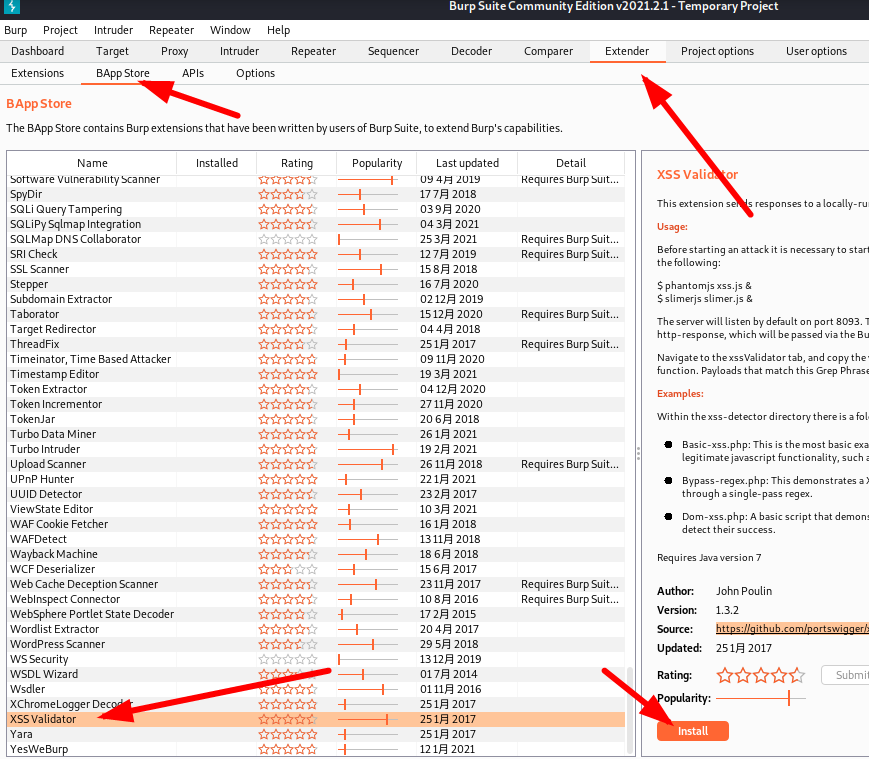Switch to the Target tab
Image resolution: width=869 pixels, height=759 pixels.
tap(112, 51)
